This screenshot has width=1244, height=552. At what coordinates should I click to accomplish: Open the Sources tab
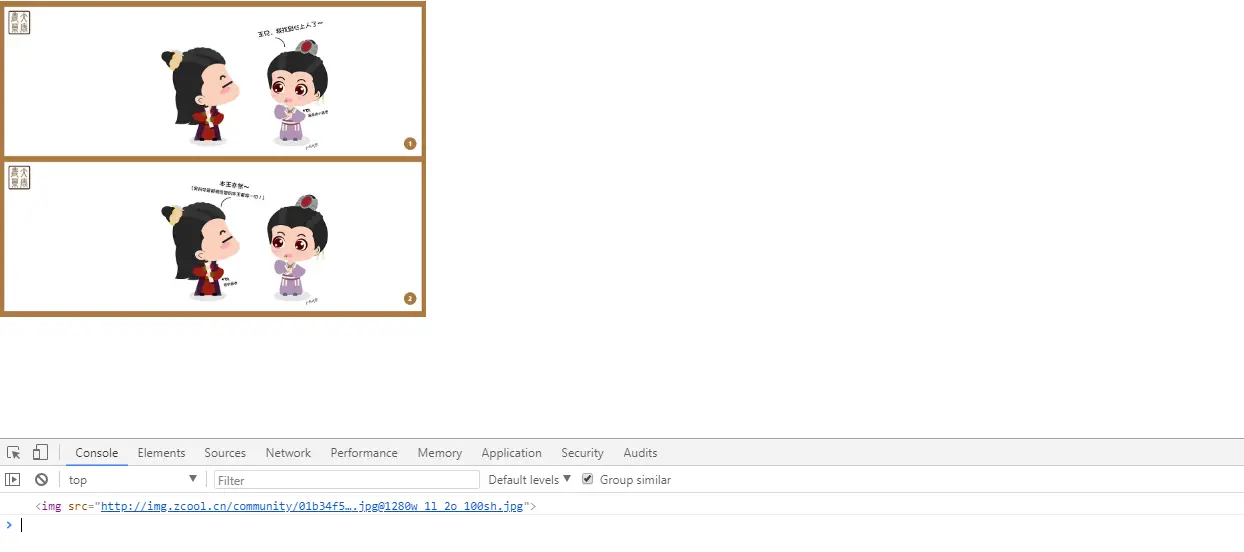point(225,453)
